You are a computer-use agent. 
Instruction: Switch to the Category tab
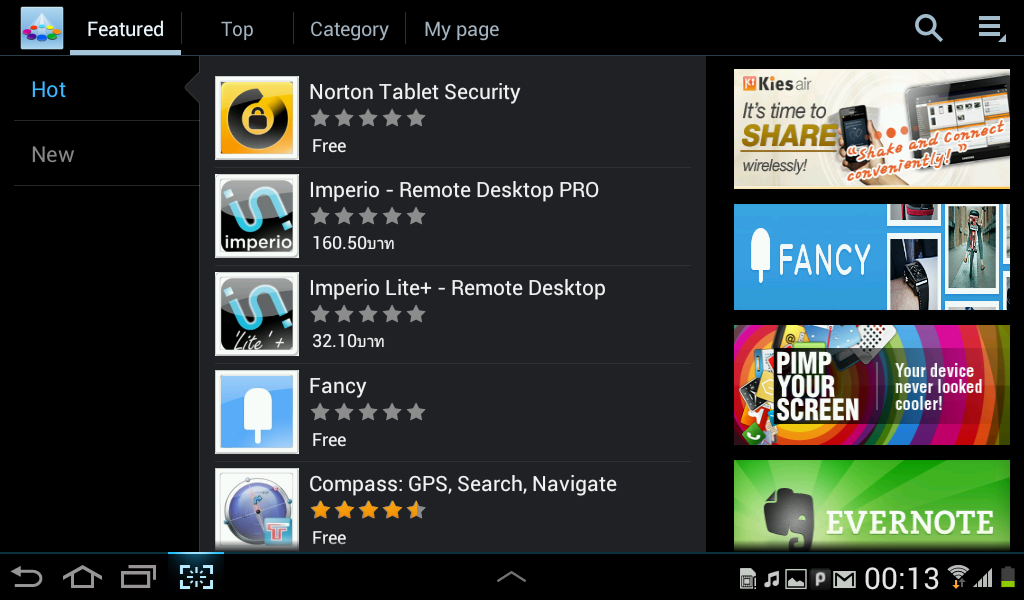coord(349,29)
